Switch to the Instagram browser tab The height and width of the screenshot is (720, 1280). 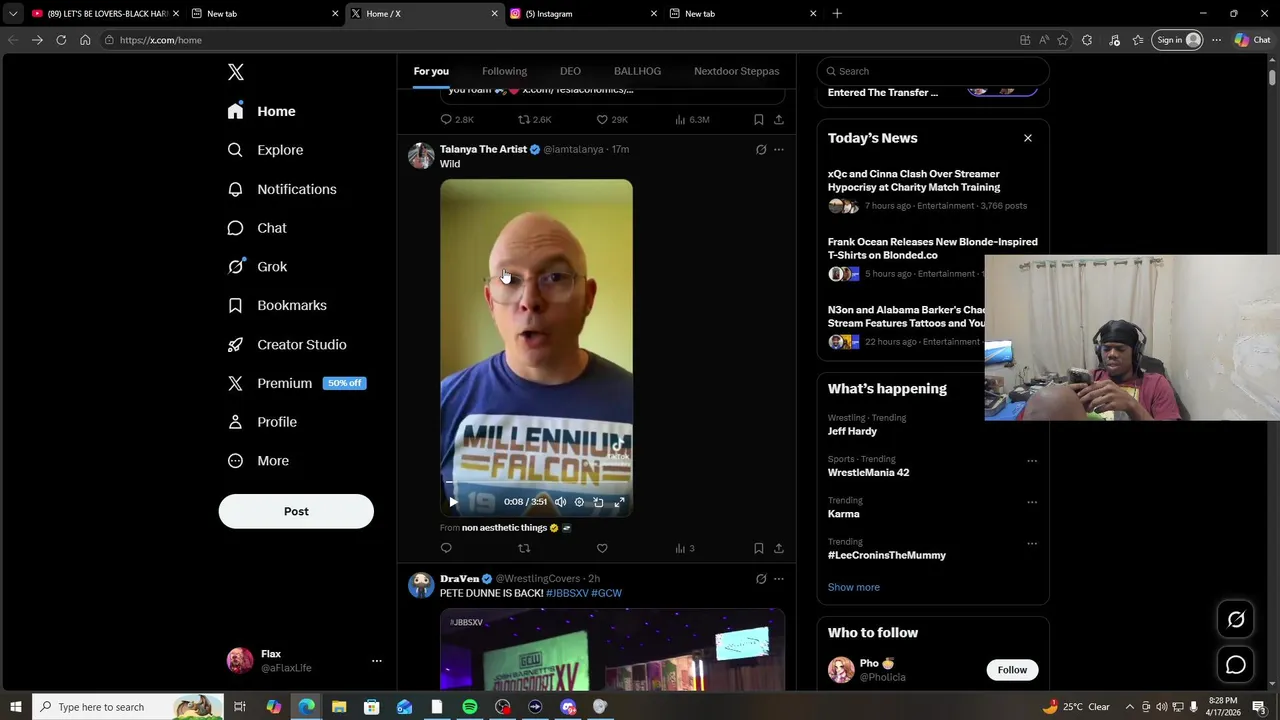(583, 13)
